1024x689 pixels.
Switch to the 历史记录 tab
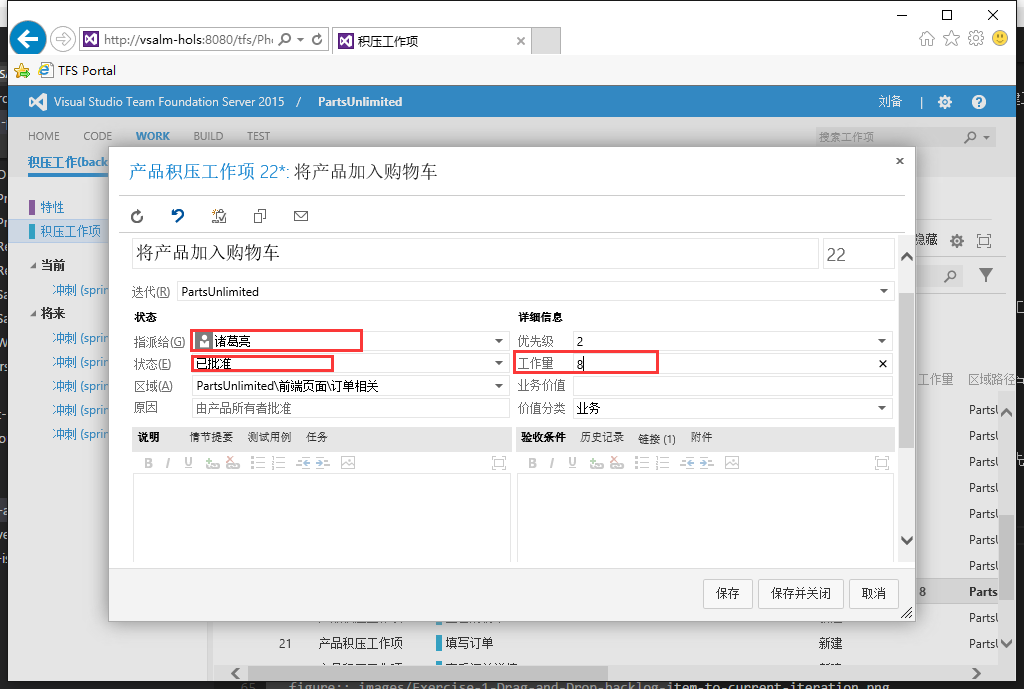point(601,437)
